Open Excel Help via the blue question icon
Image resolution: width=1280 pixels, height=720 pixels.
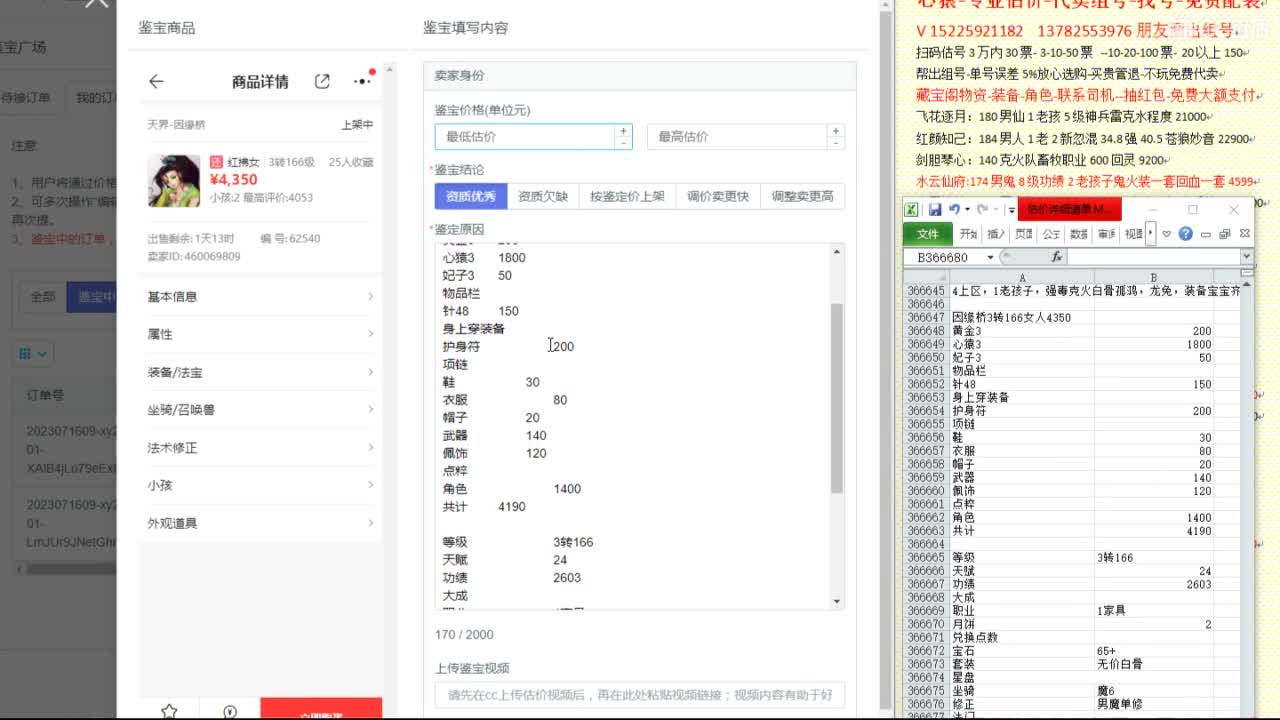click(1185, 234)
